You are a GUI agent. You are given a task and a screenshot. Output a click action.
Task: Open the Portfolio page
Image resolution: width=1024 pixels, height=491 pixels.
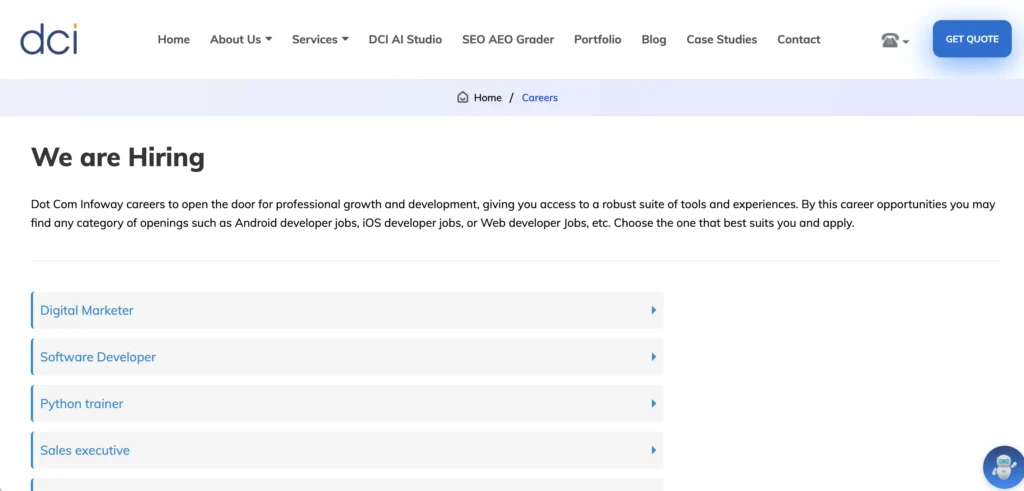pyautogui.click(x=598, y=39)
